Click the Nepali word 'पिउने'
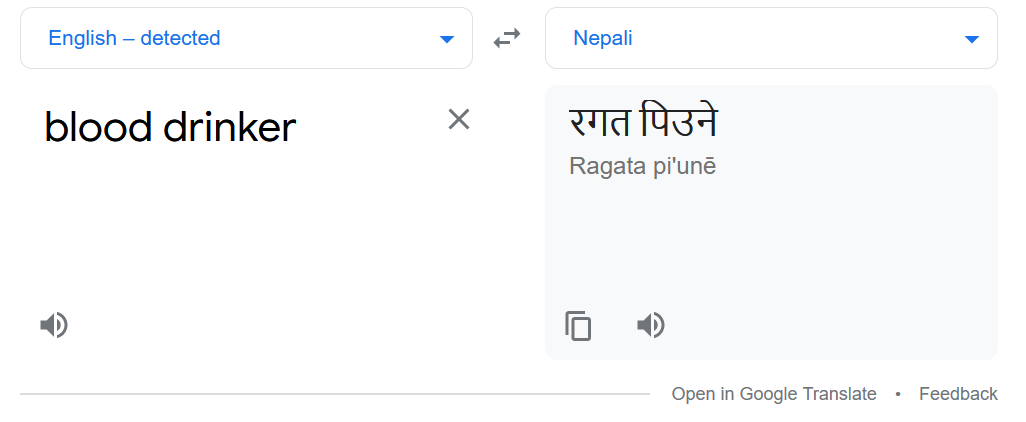 pos(679,123)
